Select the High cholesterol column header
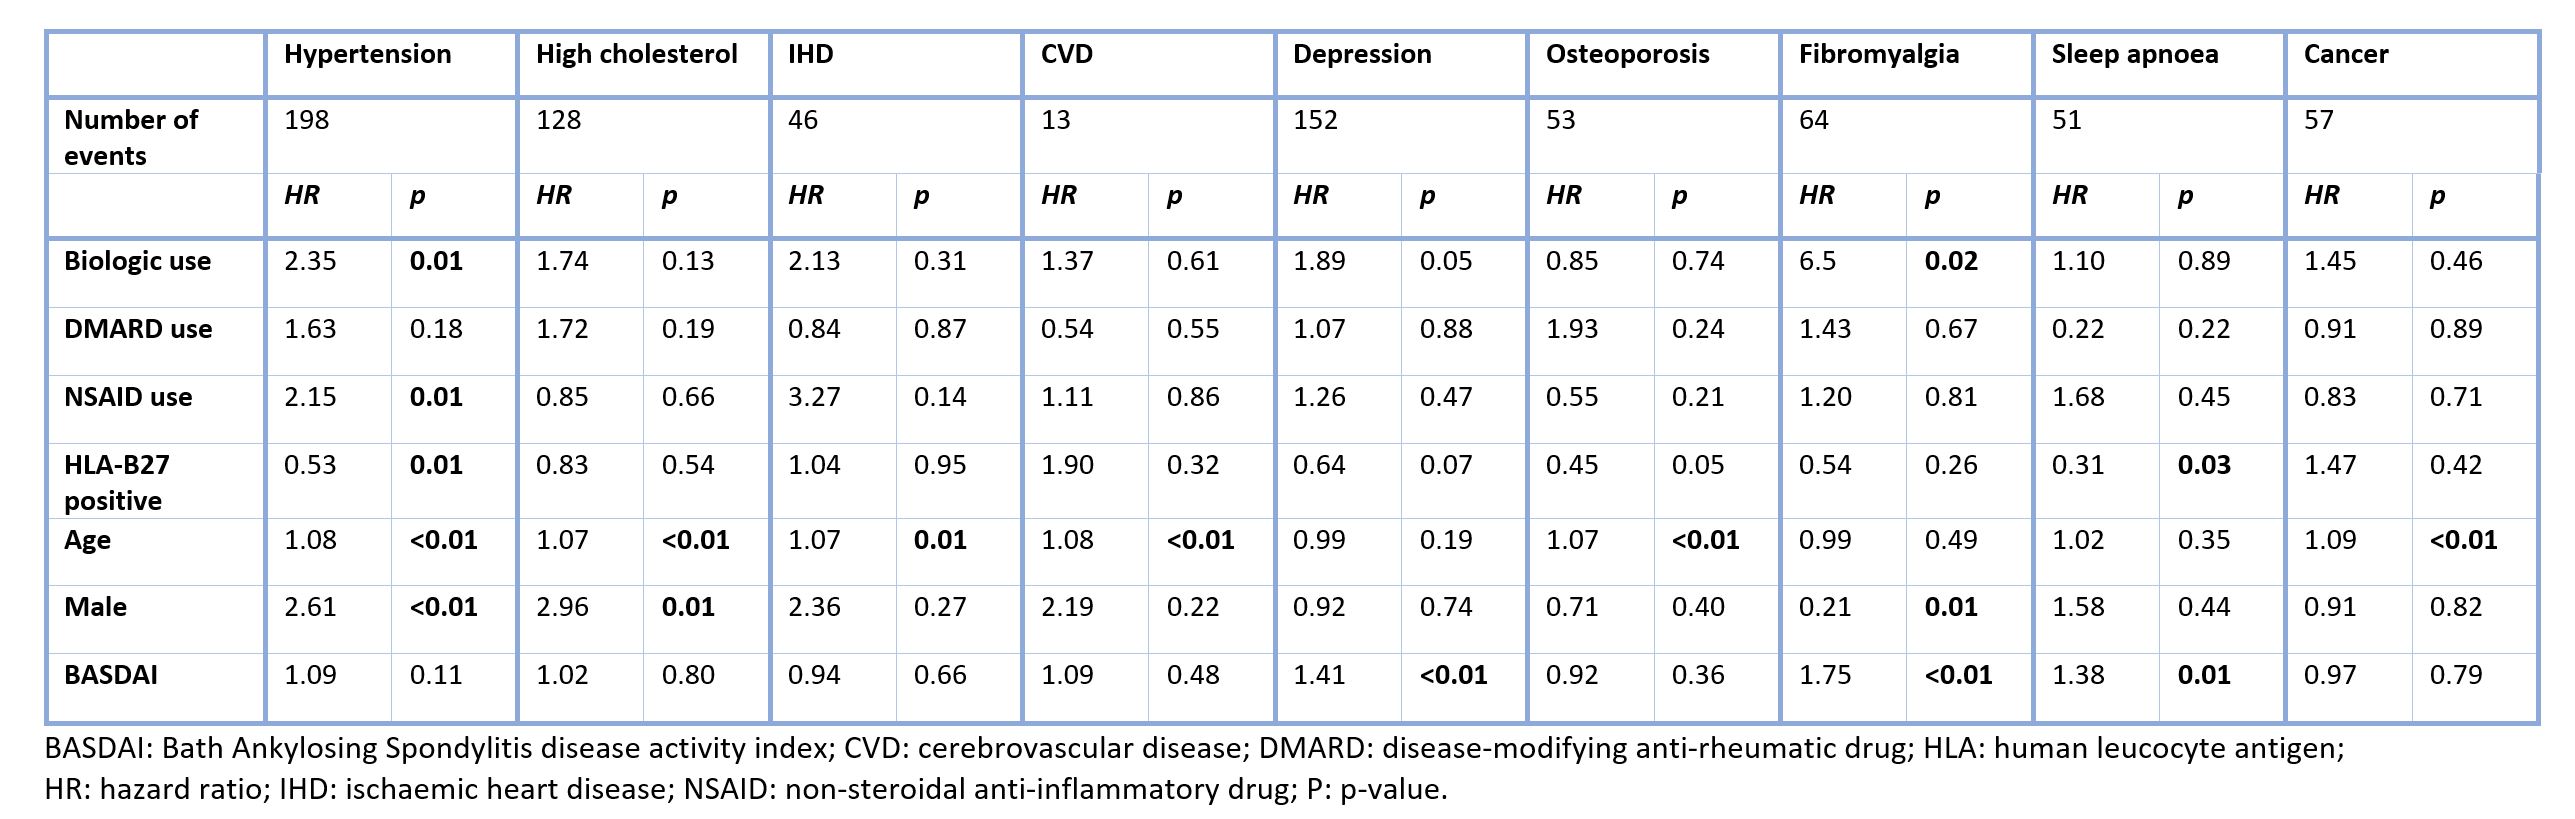The height and width of the screenshot is (819, 2575). [x=636, y=54]
